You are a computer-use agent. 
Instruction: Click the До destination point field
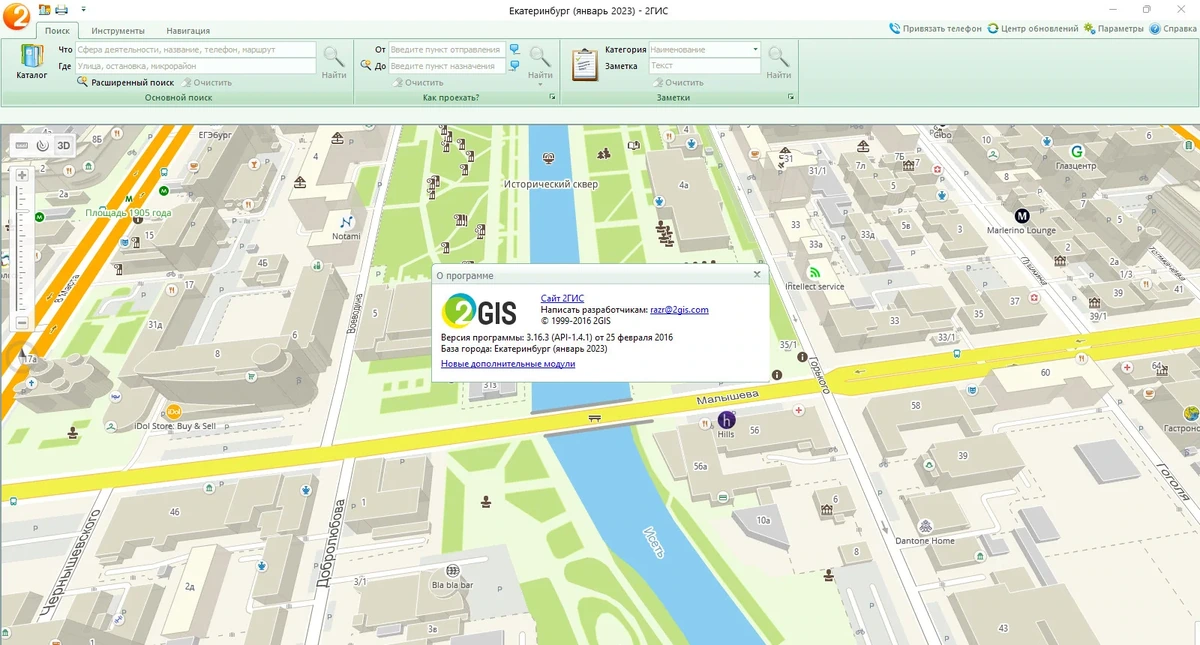446,66
